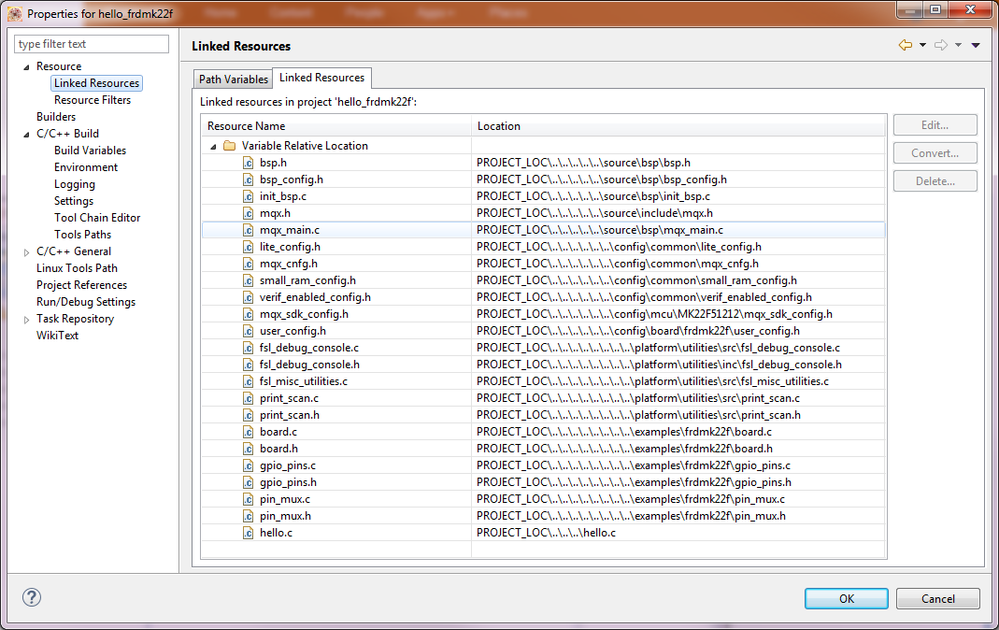Screen dimensions: 999x630
Task: Select the Linked Resources tab
Action: click(x=322, y=78)
